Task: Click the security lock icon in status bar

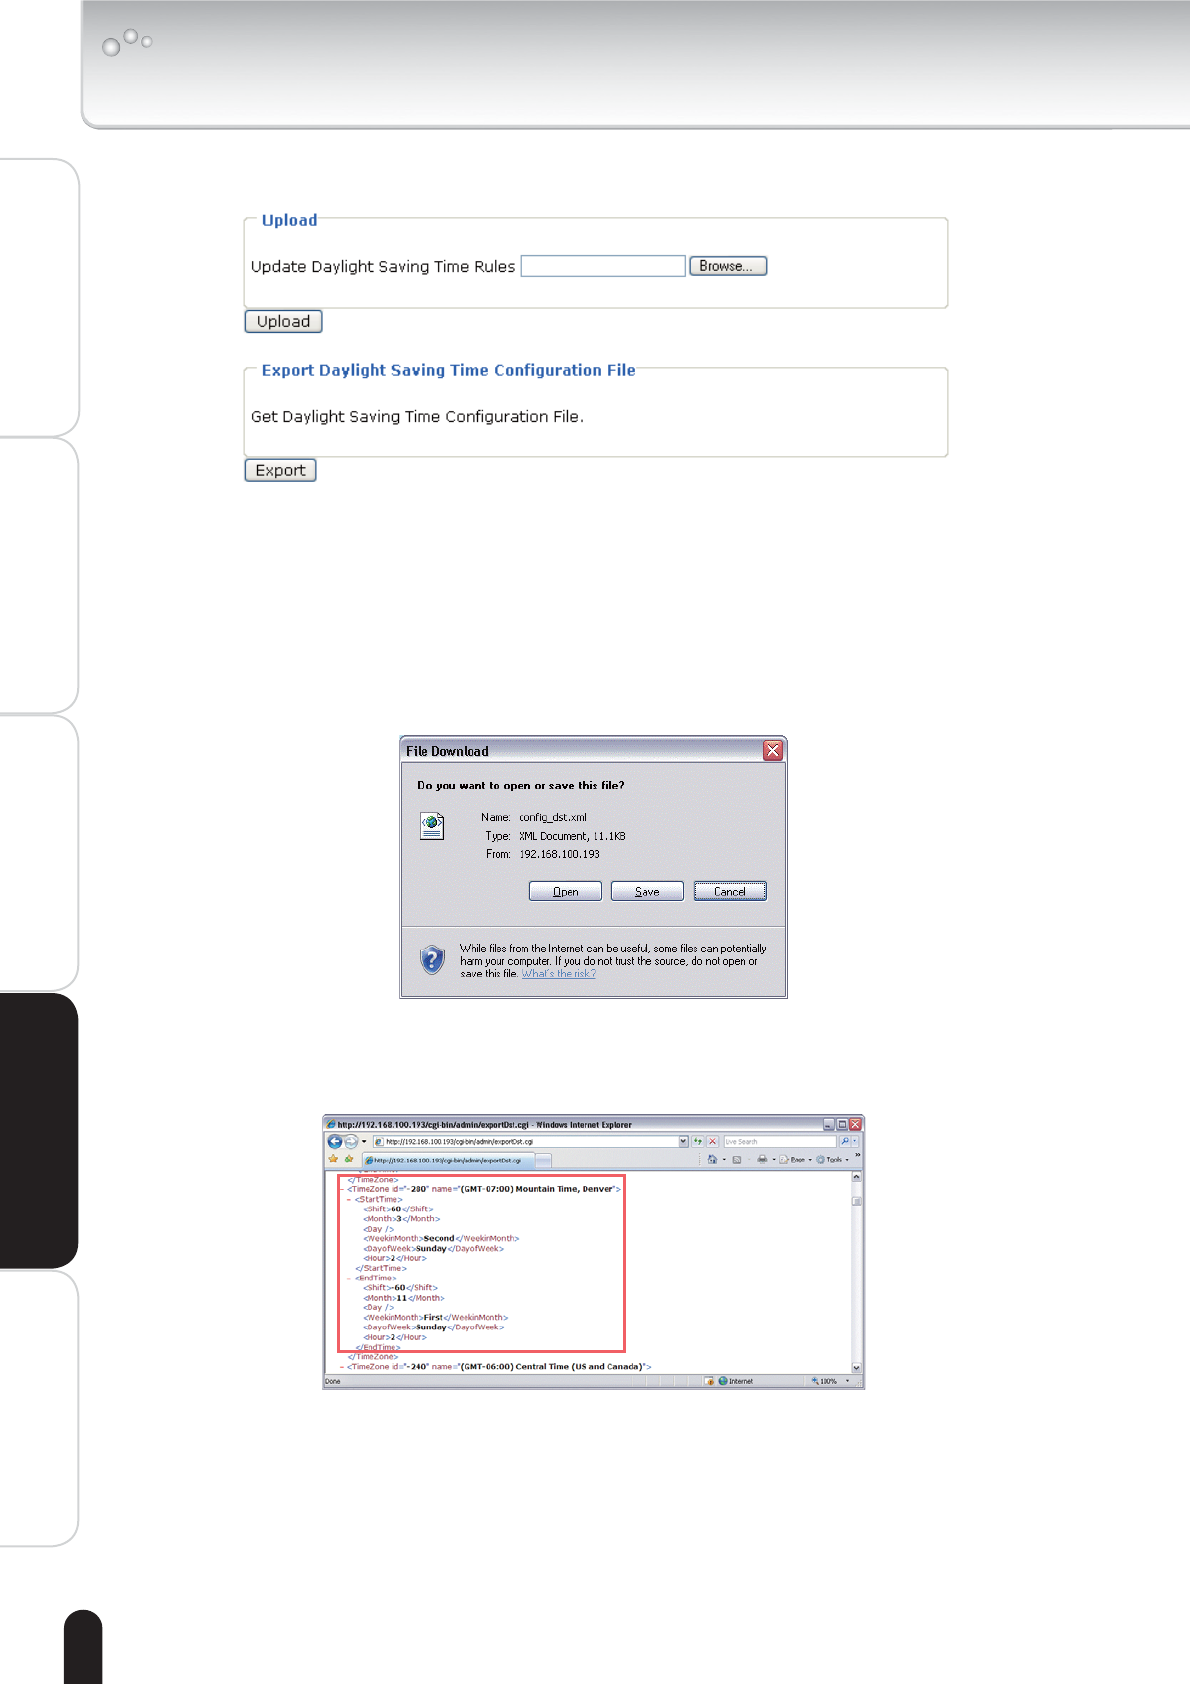Action: (709, 1381)
